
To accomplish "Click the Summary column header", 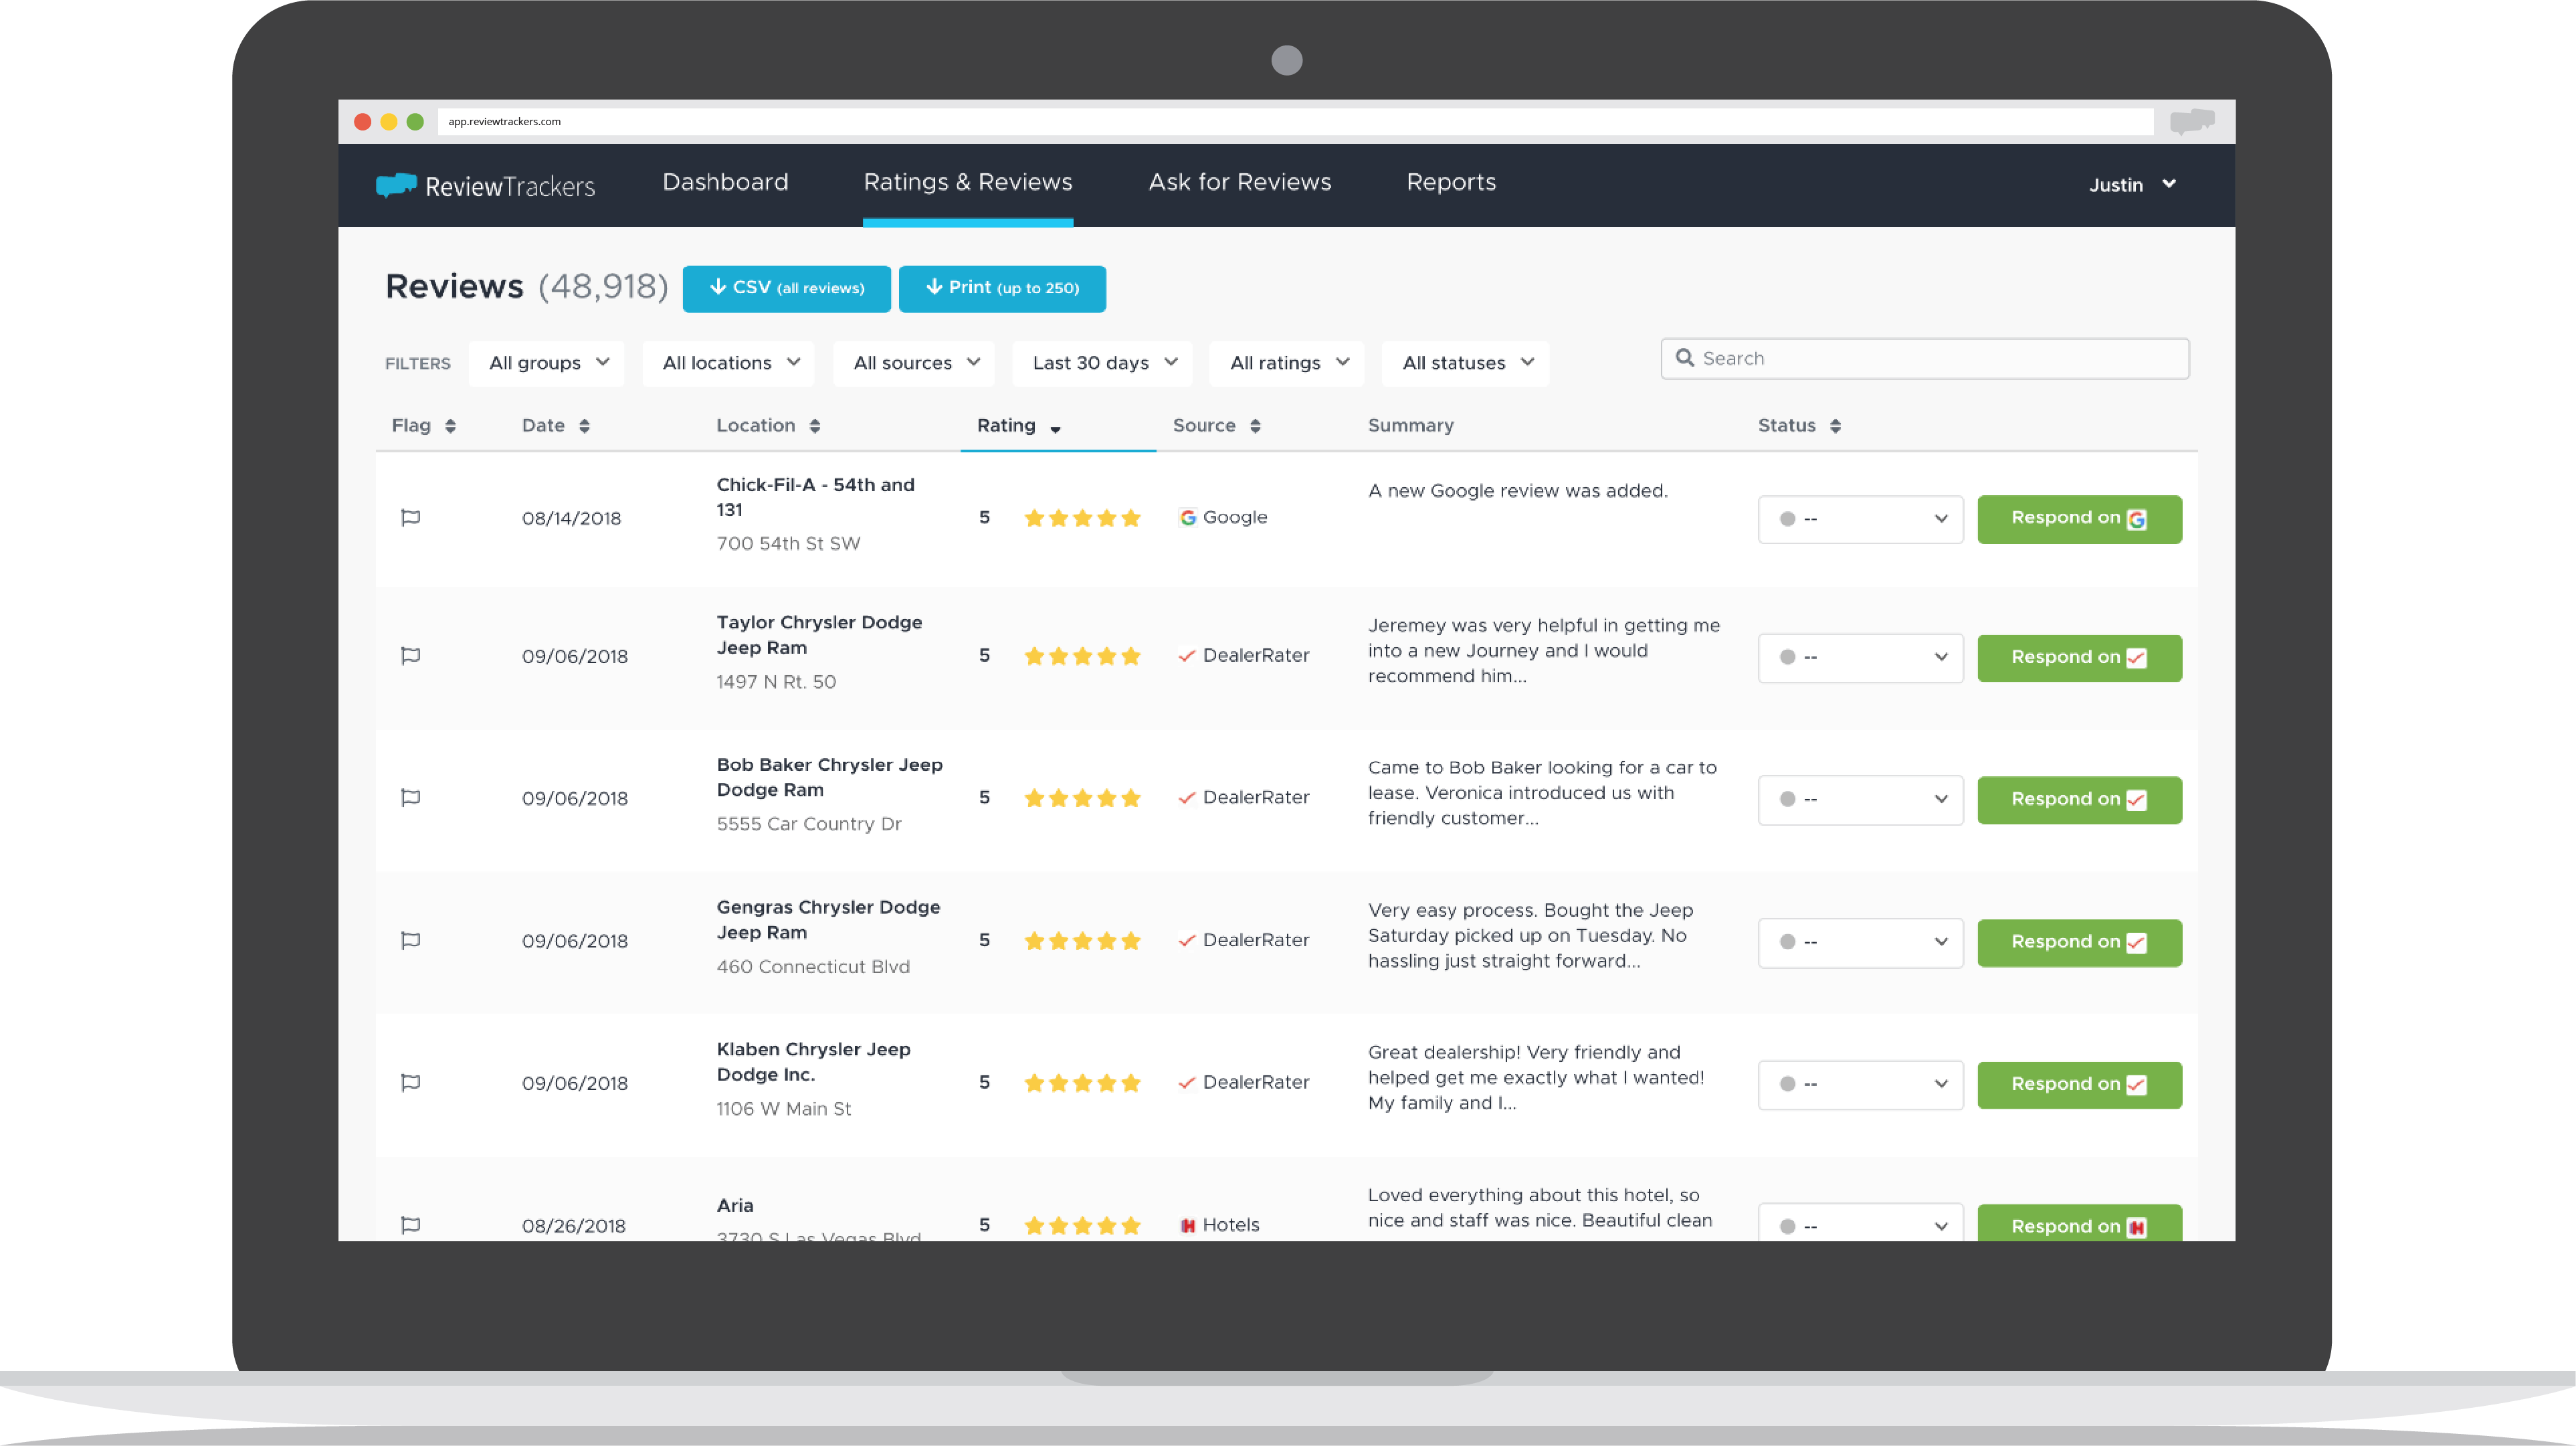I will coord(1410,426).
